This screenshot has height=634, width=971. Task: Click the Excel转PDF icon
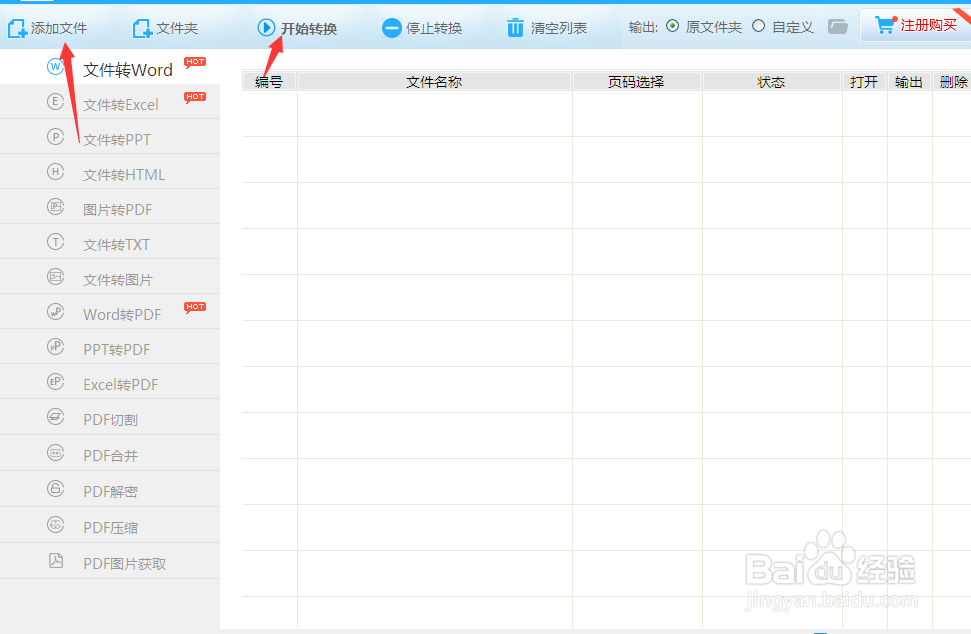(55, 381)
